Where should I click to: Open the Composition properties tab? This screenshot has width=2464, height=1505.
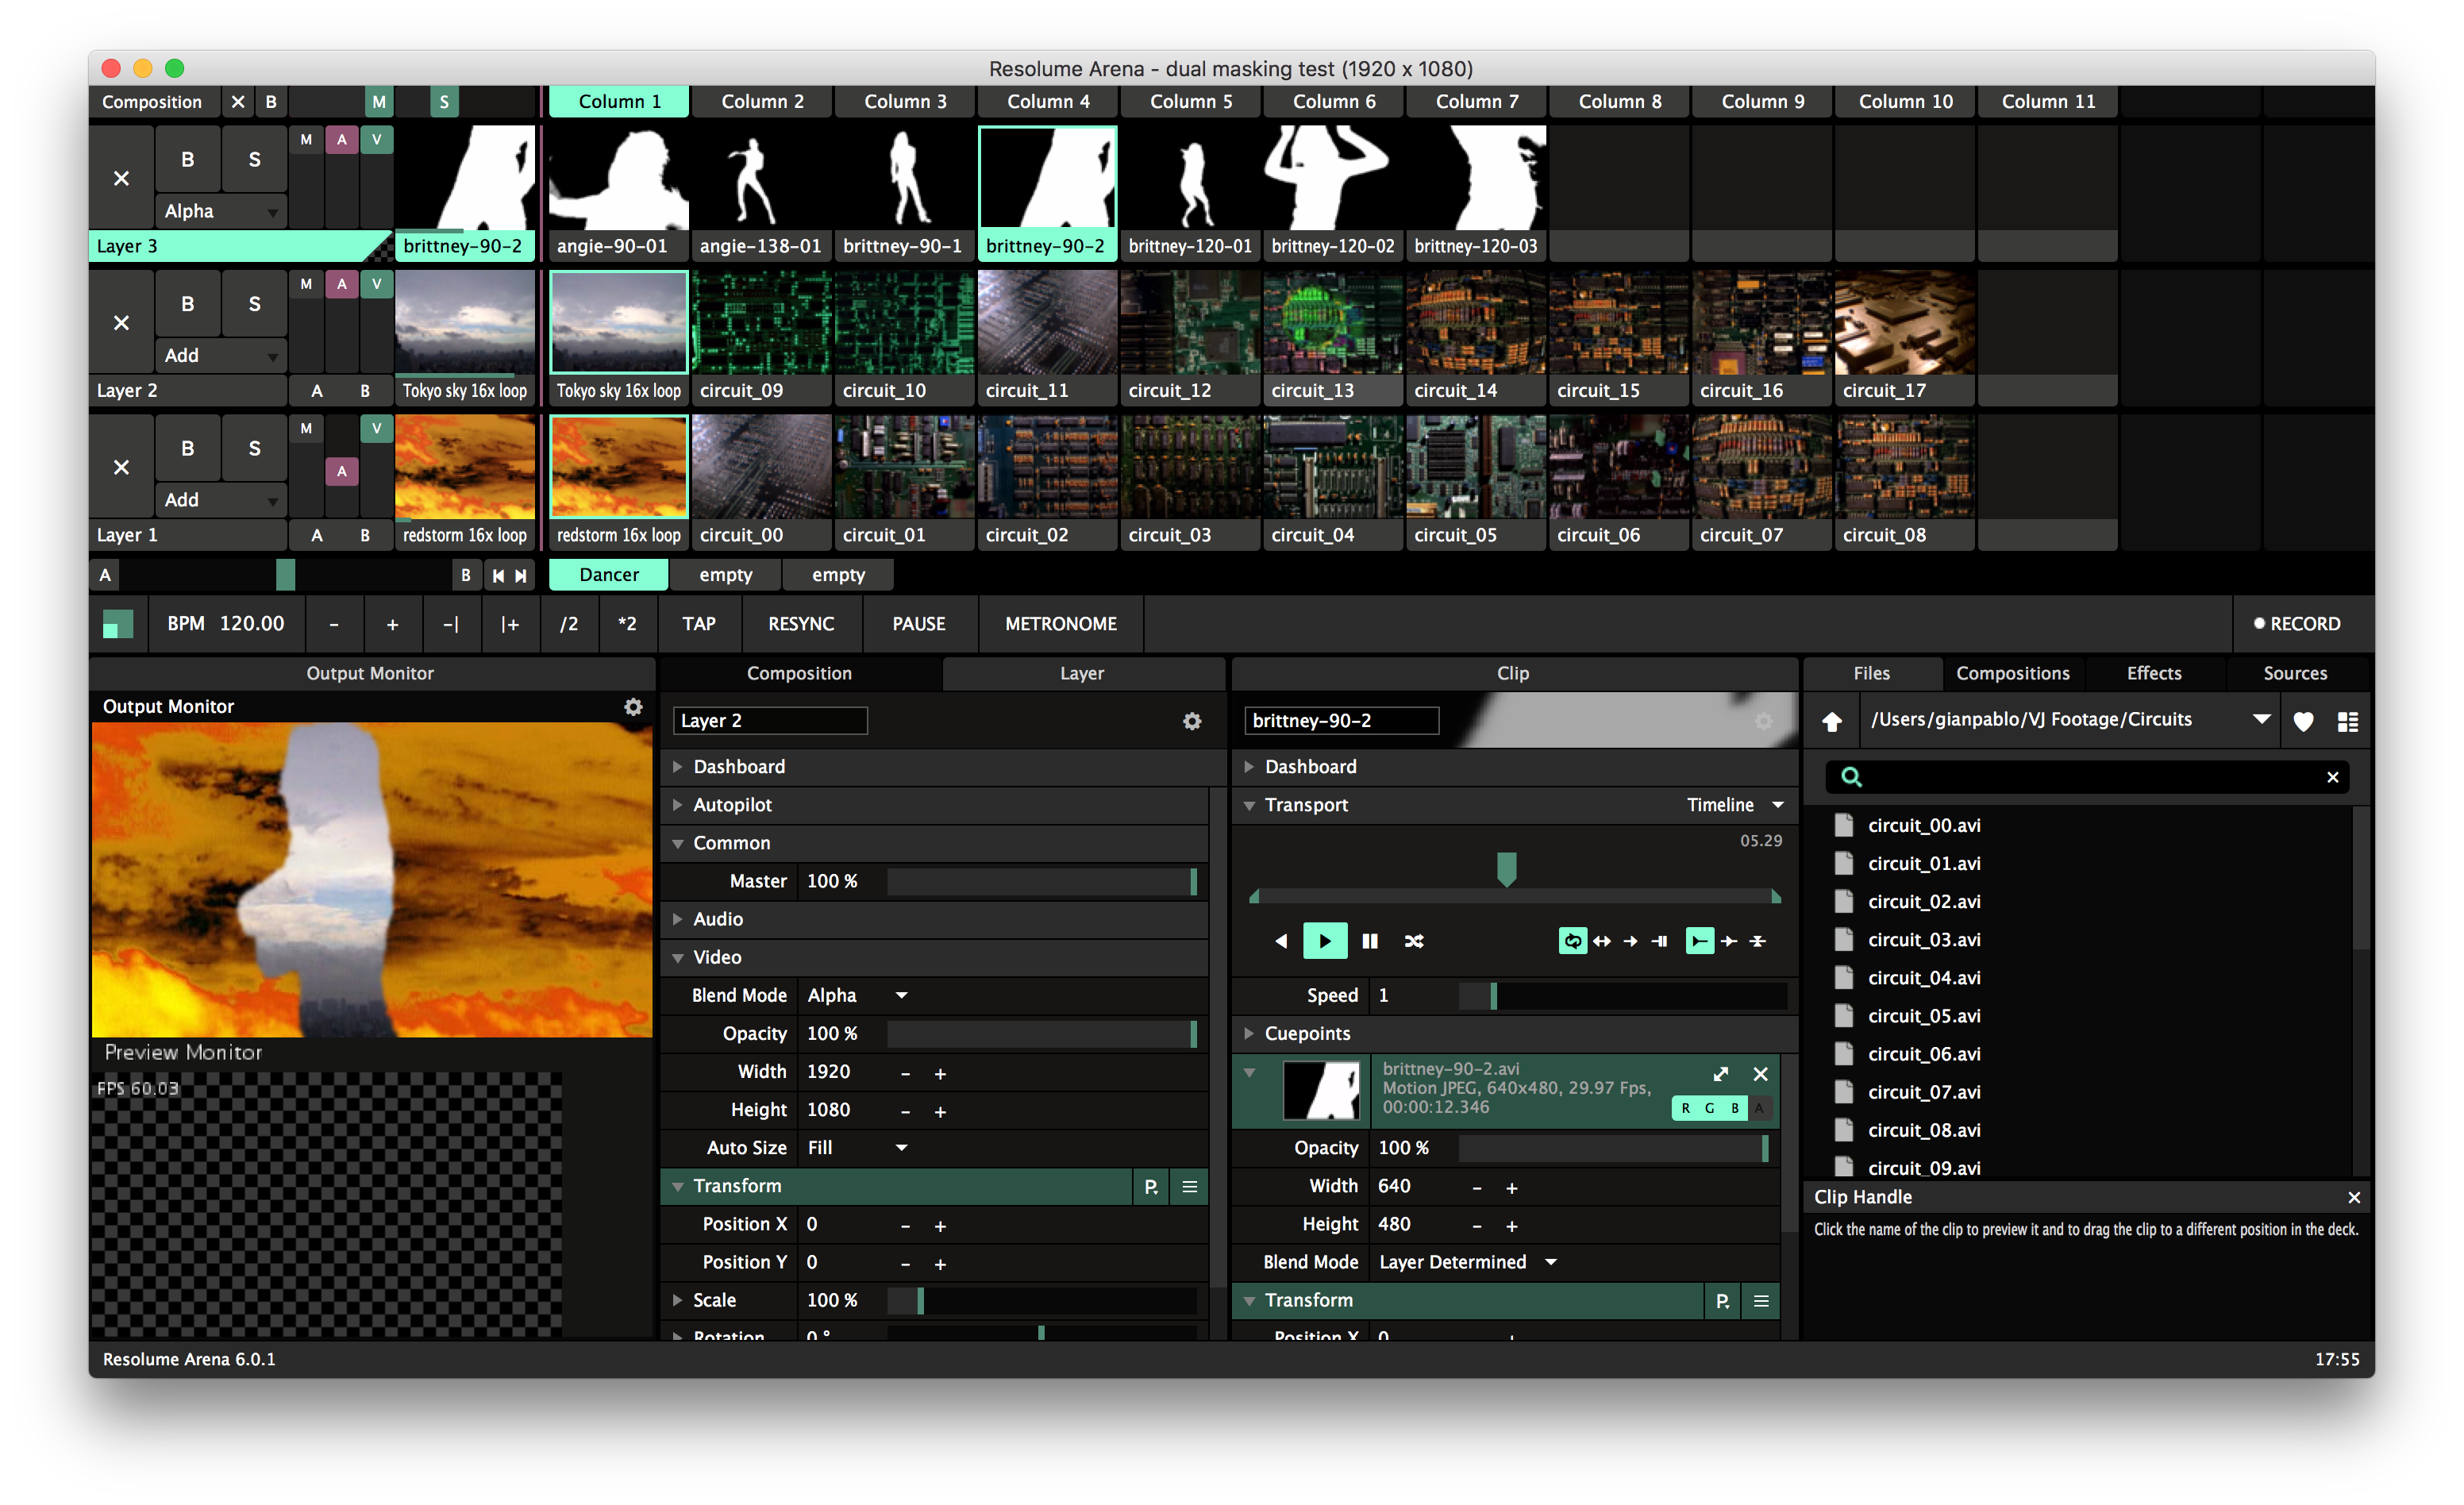coord(799,673)
